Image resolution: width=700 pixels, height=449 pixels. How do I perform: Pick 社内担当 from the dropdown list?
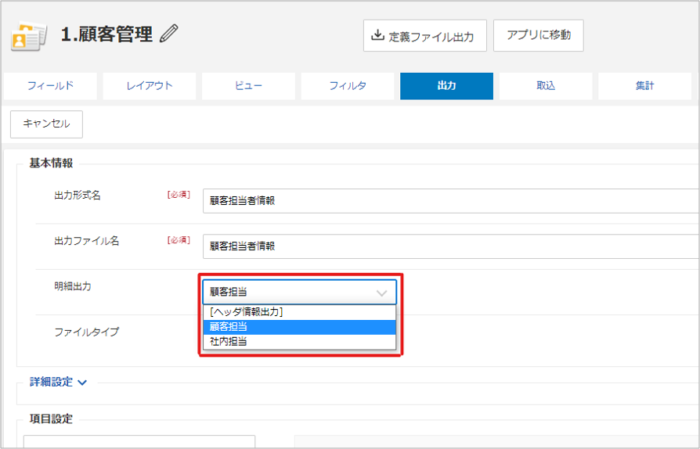(300, 341)
